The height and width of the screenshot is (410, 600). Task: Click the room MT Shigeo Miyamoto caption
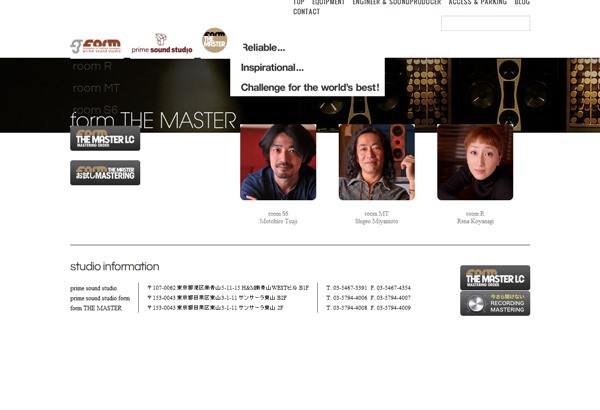tap(377, 217)
